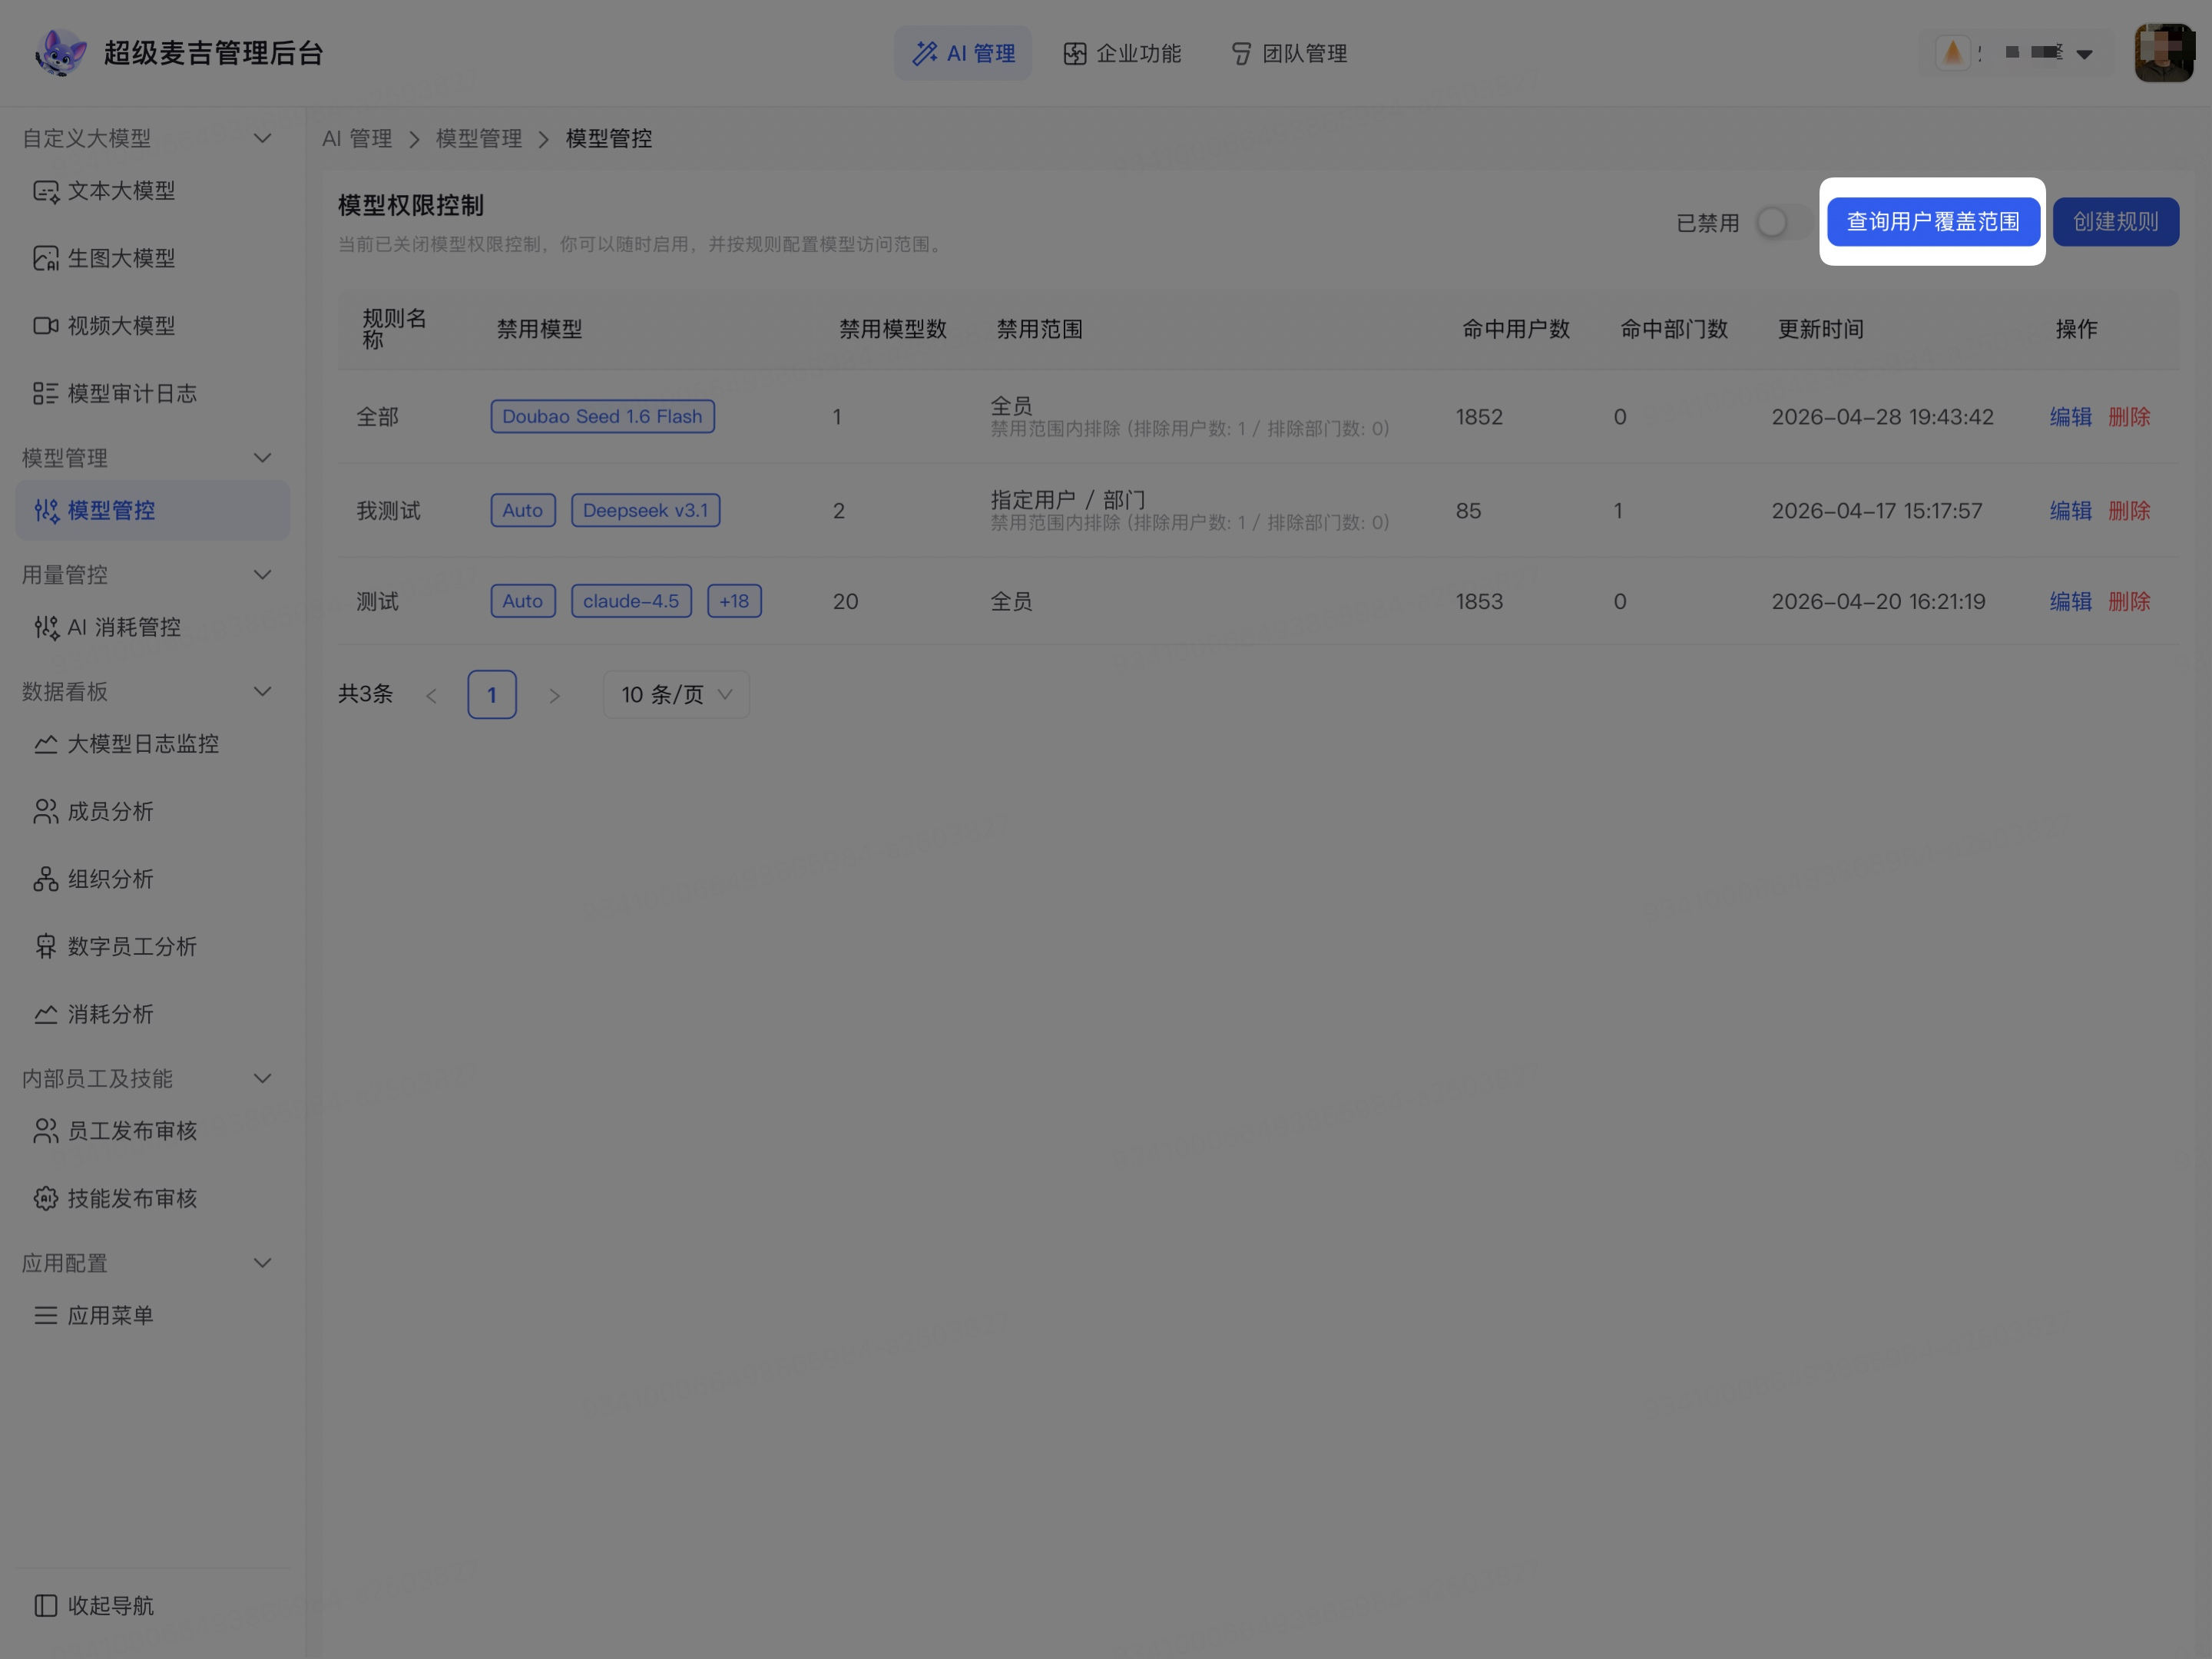Click the 模型管理 breadcrumb link
Image resolution: width=2212 pixels, height=1659 pixels.
click(x=479, y=138)
